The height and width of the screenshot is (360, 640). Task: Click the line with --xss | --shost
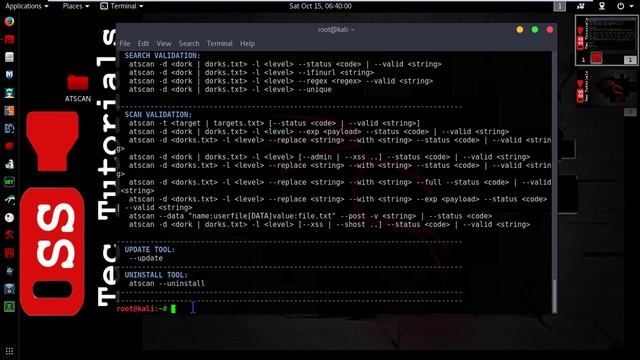pos(329,224)
